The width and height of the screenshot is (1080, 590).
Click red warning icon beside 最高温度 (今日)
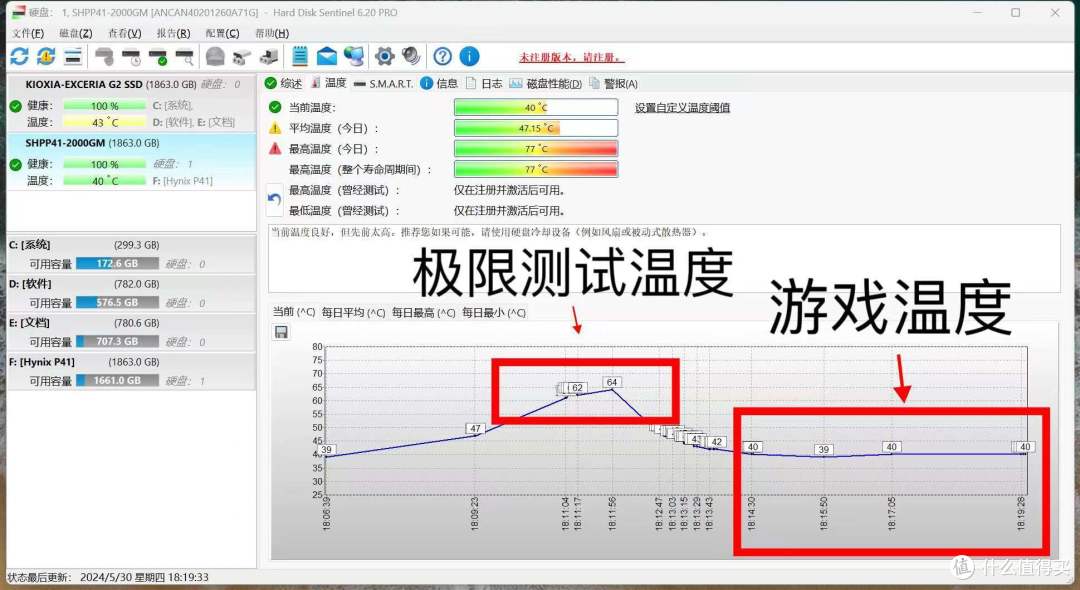coord(275,149)
